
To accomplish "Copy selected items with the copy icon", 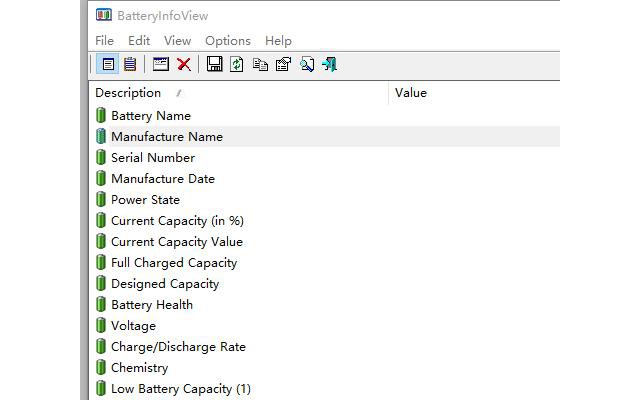I will pyautogui.click(x=260, y=64).
